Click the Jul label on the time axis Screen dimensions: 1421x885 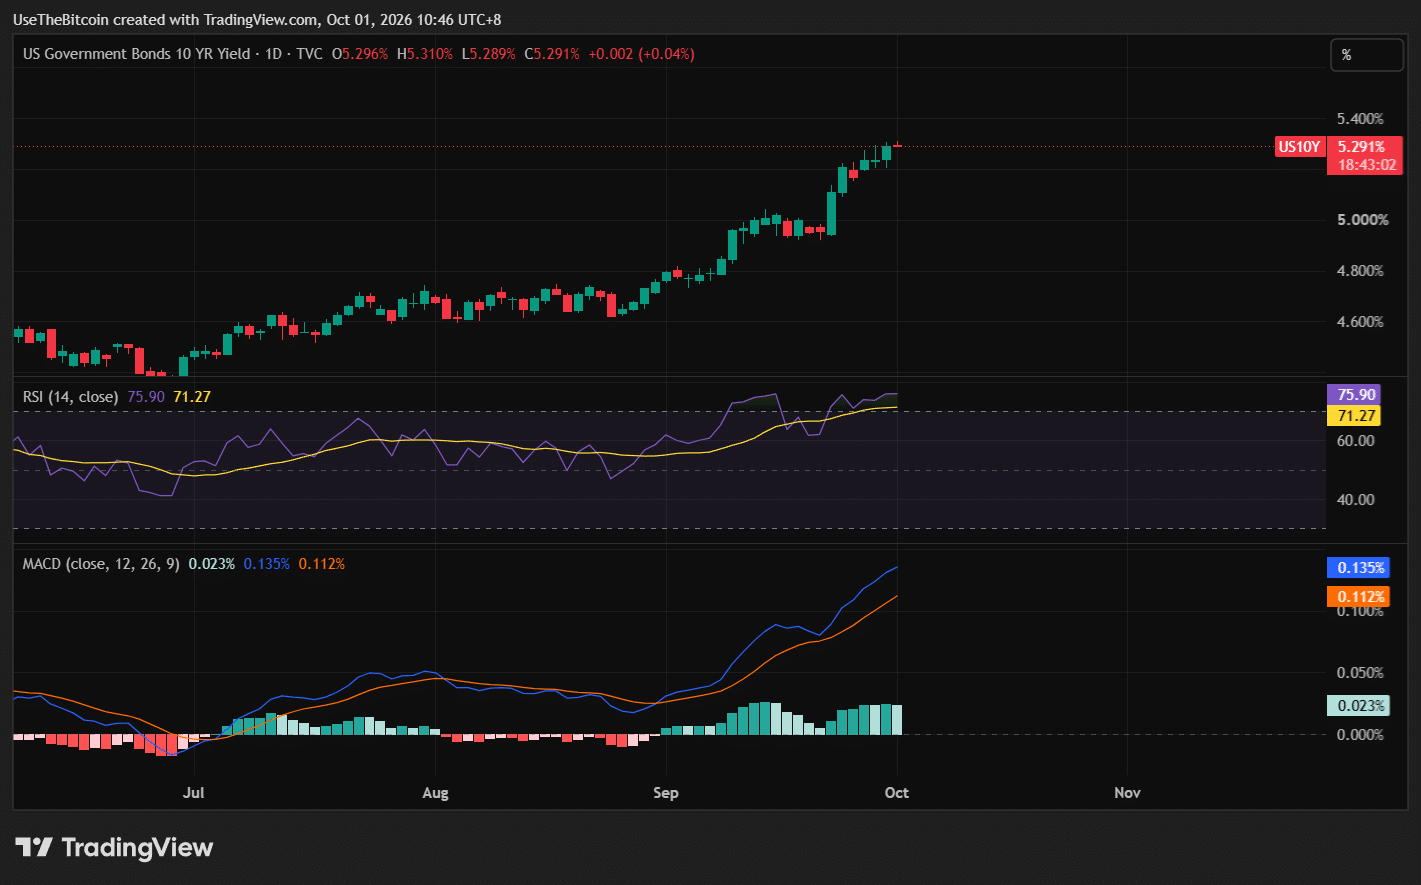[x=194, y=793]
